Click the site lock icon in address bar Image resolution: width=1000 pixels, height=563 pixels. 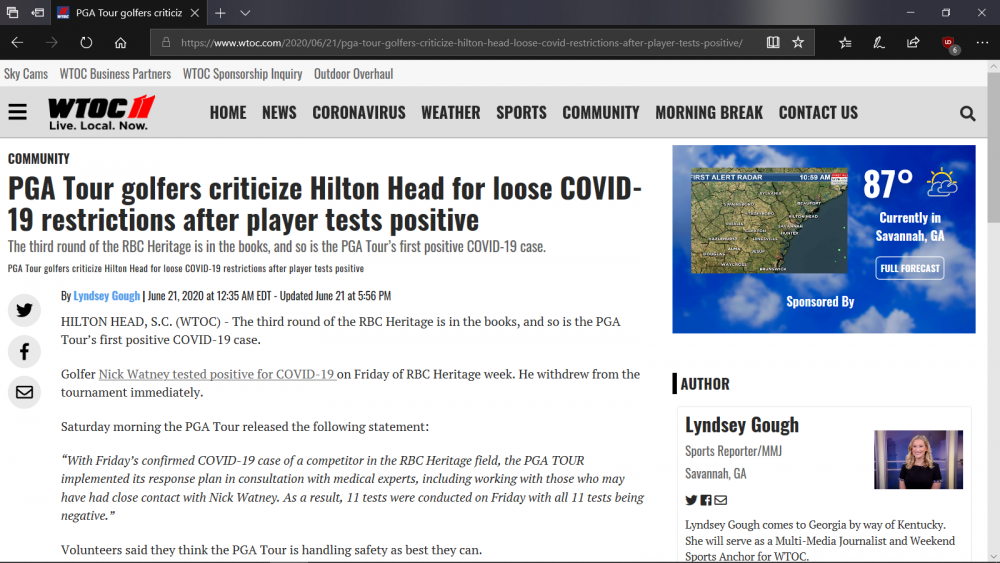[x=166, y=43]
